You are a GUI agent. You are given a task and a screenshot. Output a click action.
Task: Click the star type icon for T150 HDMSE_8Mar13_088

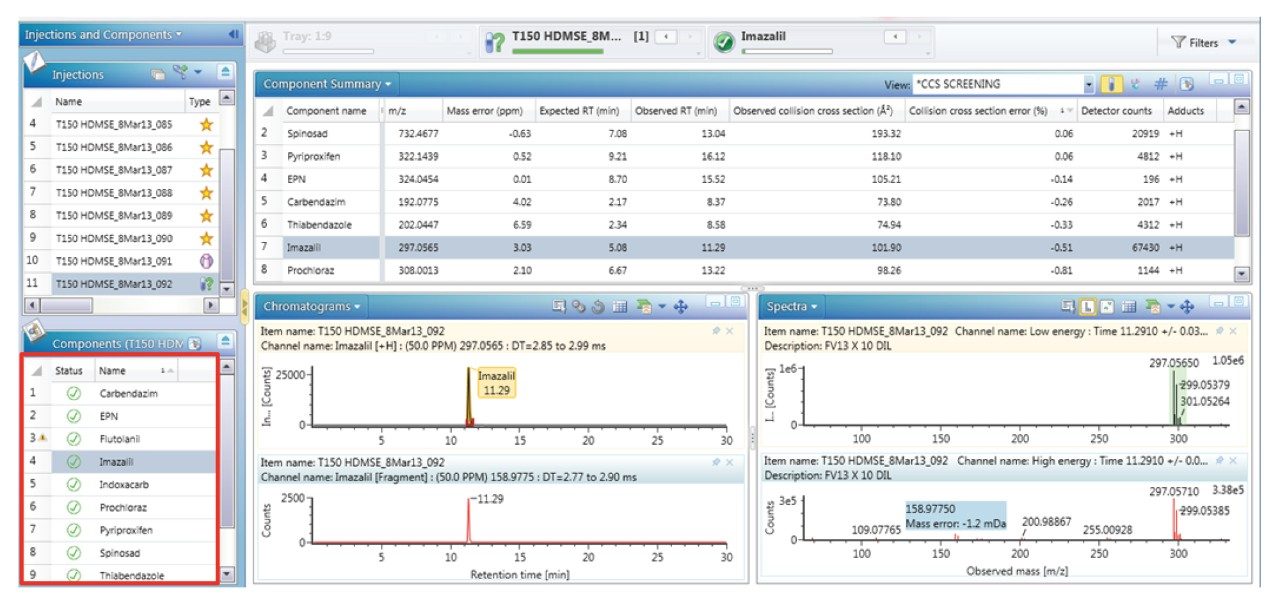(207, 192)
